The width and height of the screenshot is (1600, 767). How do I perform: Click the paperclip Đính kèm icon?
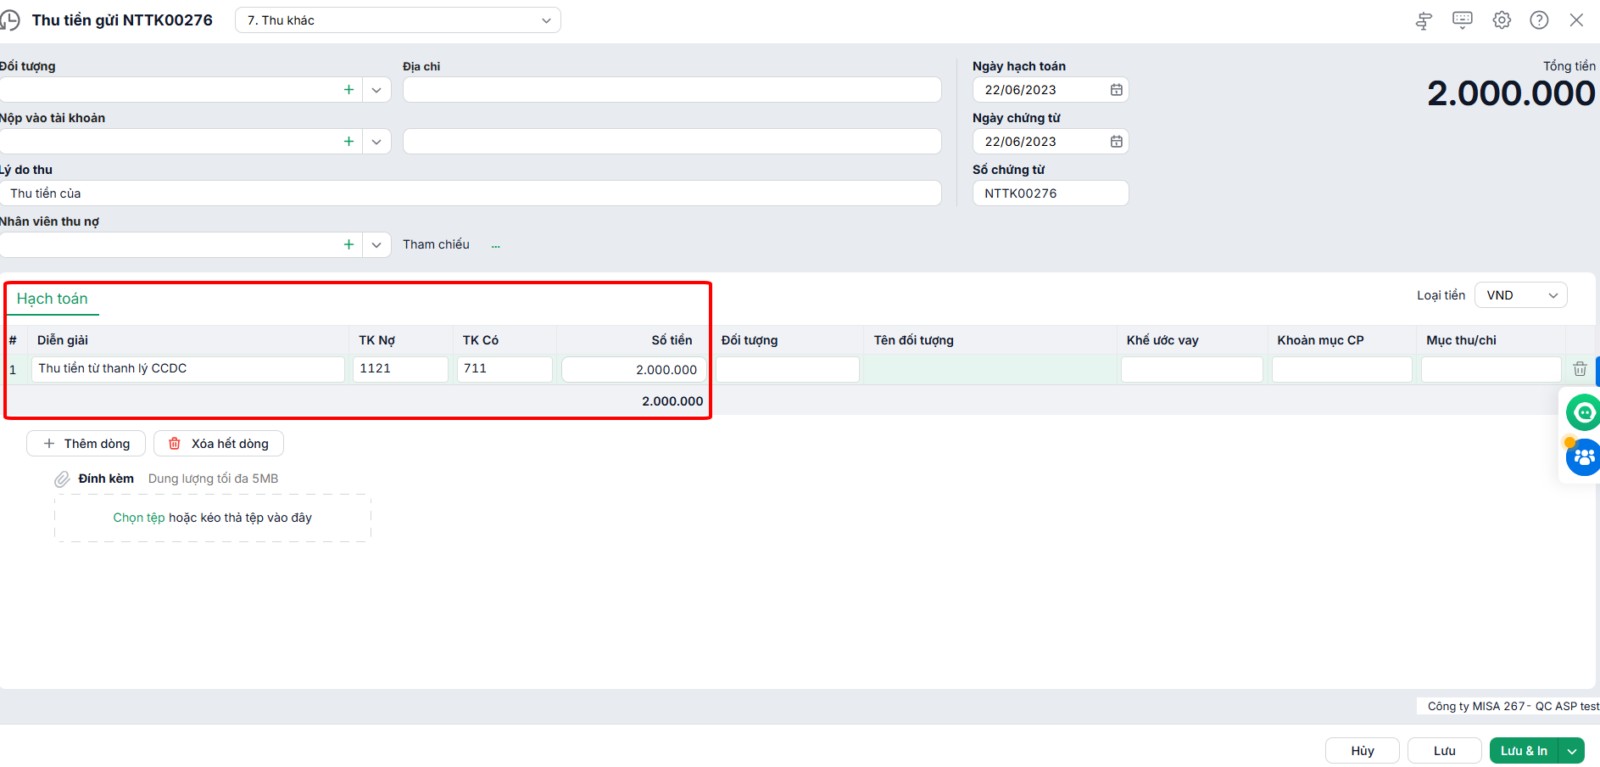pos(62,479)
